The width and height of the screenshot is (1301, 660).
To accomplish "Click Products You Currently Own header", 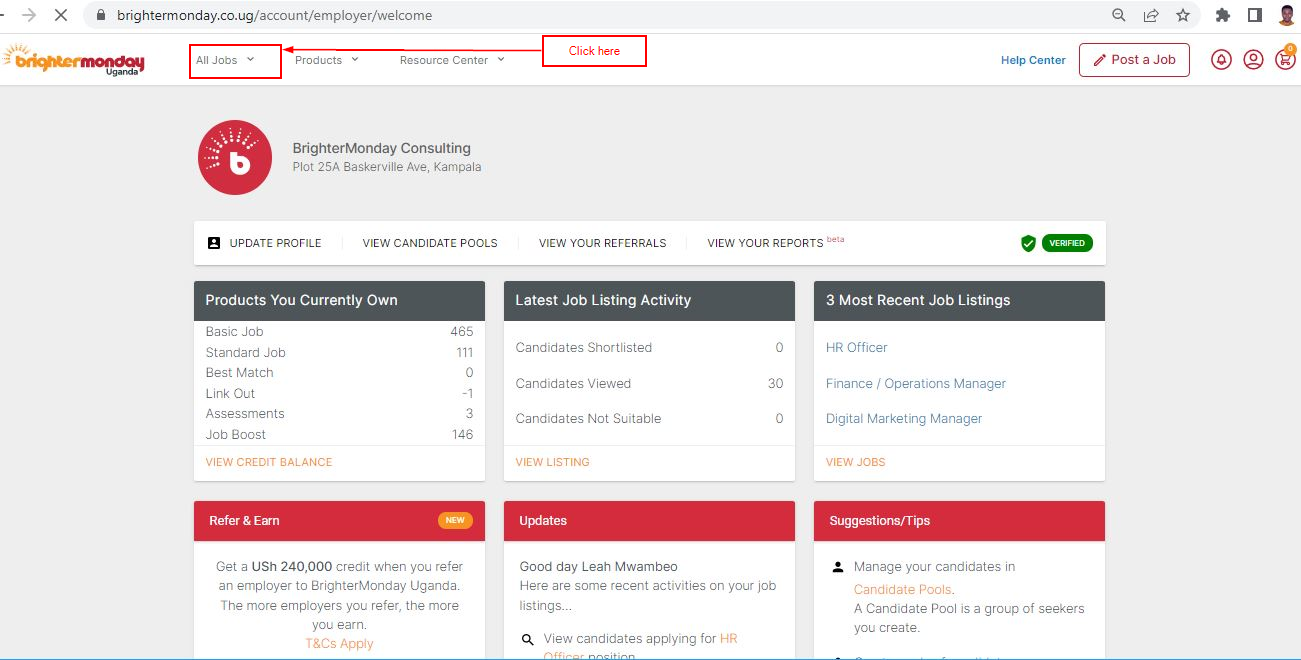I will [339, 300].
